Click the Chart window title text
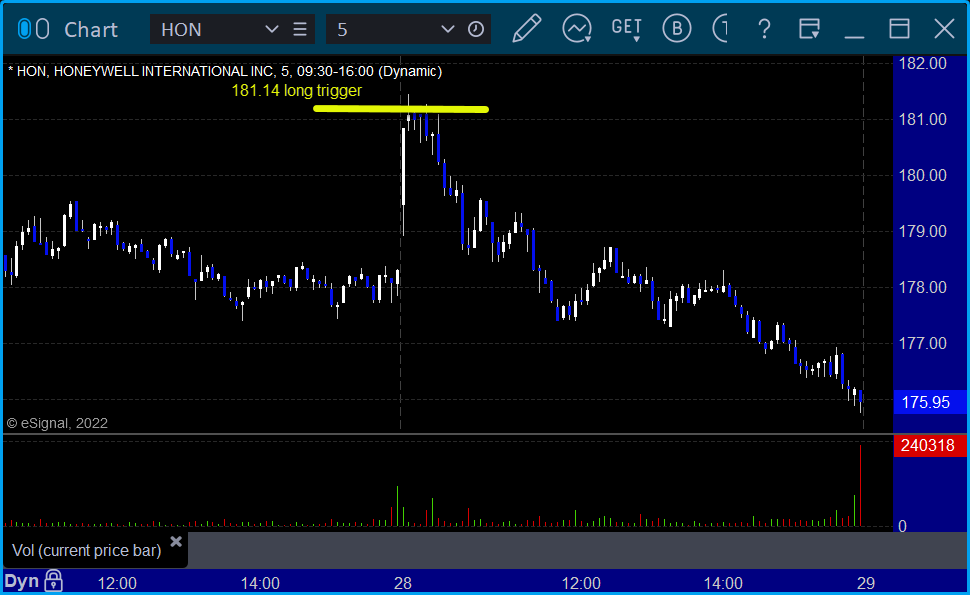The width and height of the screenshot is (970, 595). coord(91,30)
